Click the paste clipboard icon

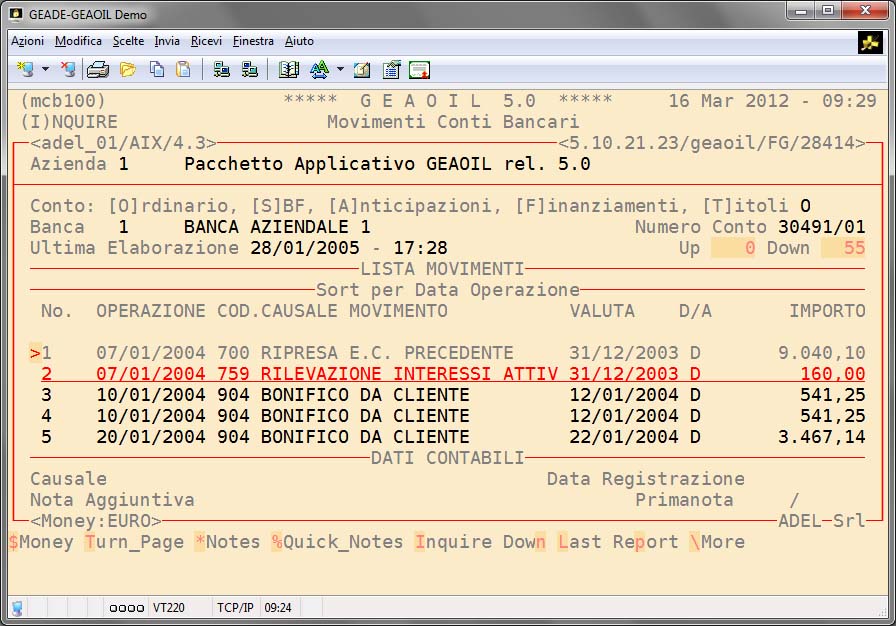[x=183, y=70]
